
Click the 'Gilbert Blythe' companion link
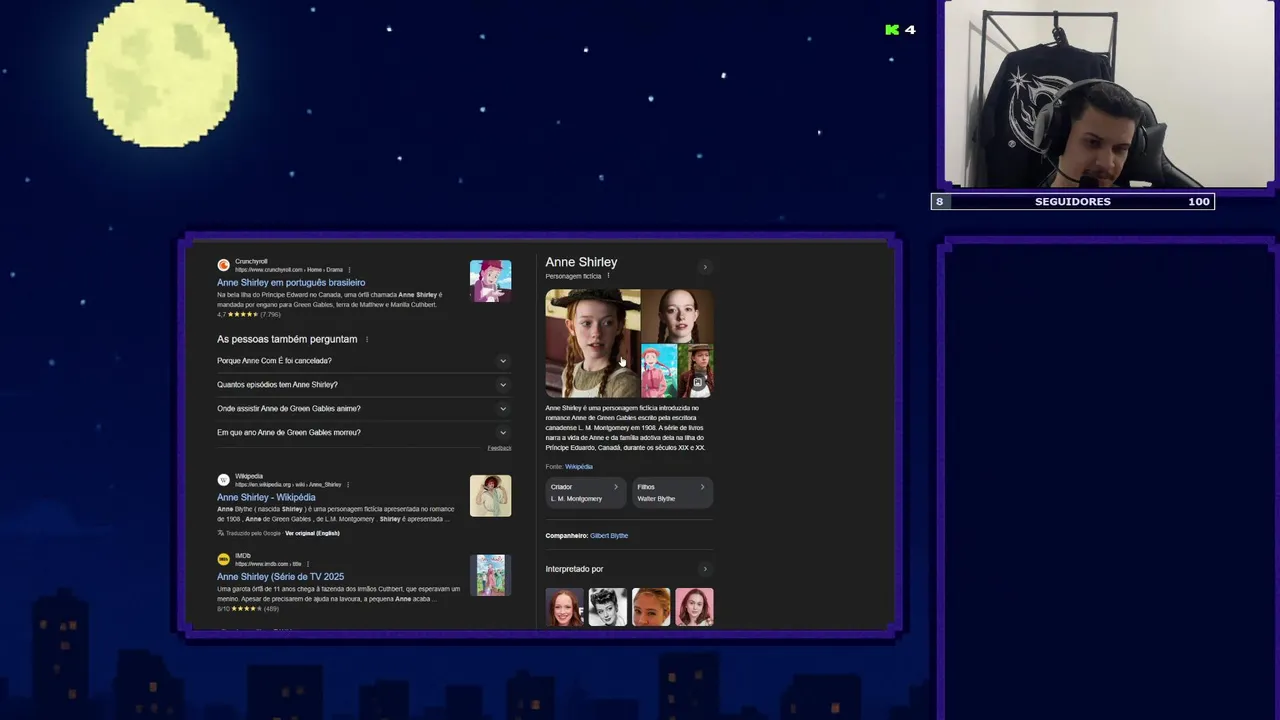point(609,536)
